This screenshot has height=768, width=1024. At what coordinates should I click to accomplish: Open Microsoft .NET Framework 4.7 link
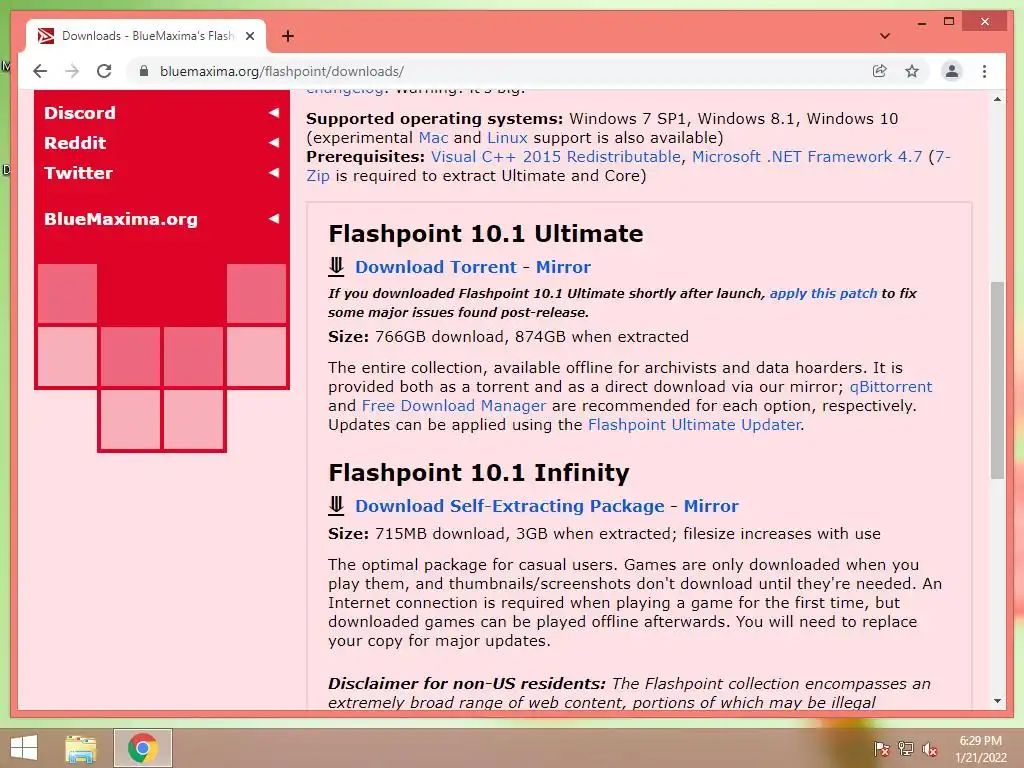[x=807, y=157]
